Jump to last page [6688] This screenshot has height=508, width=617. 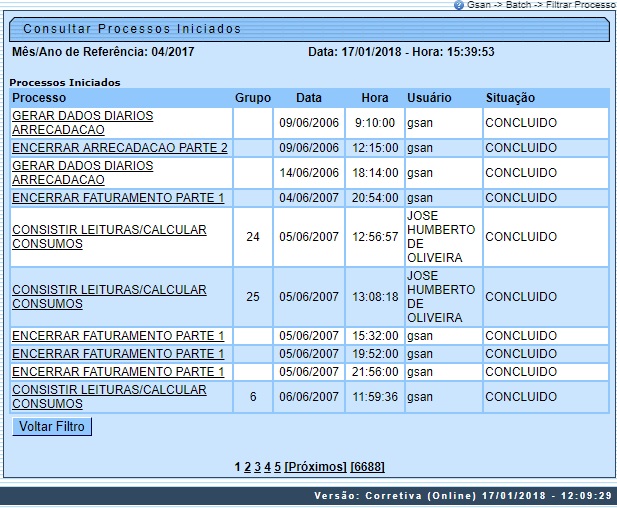[367, 467]
